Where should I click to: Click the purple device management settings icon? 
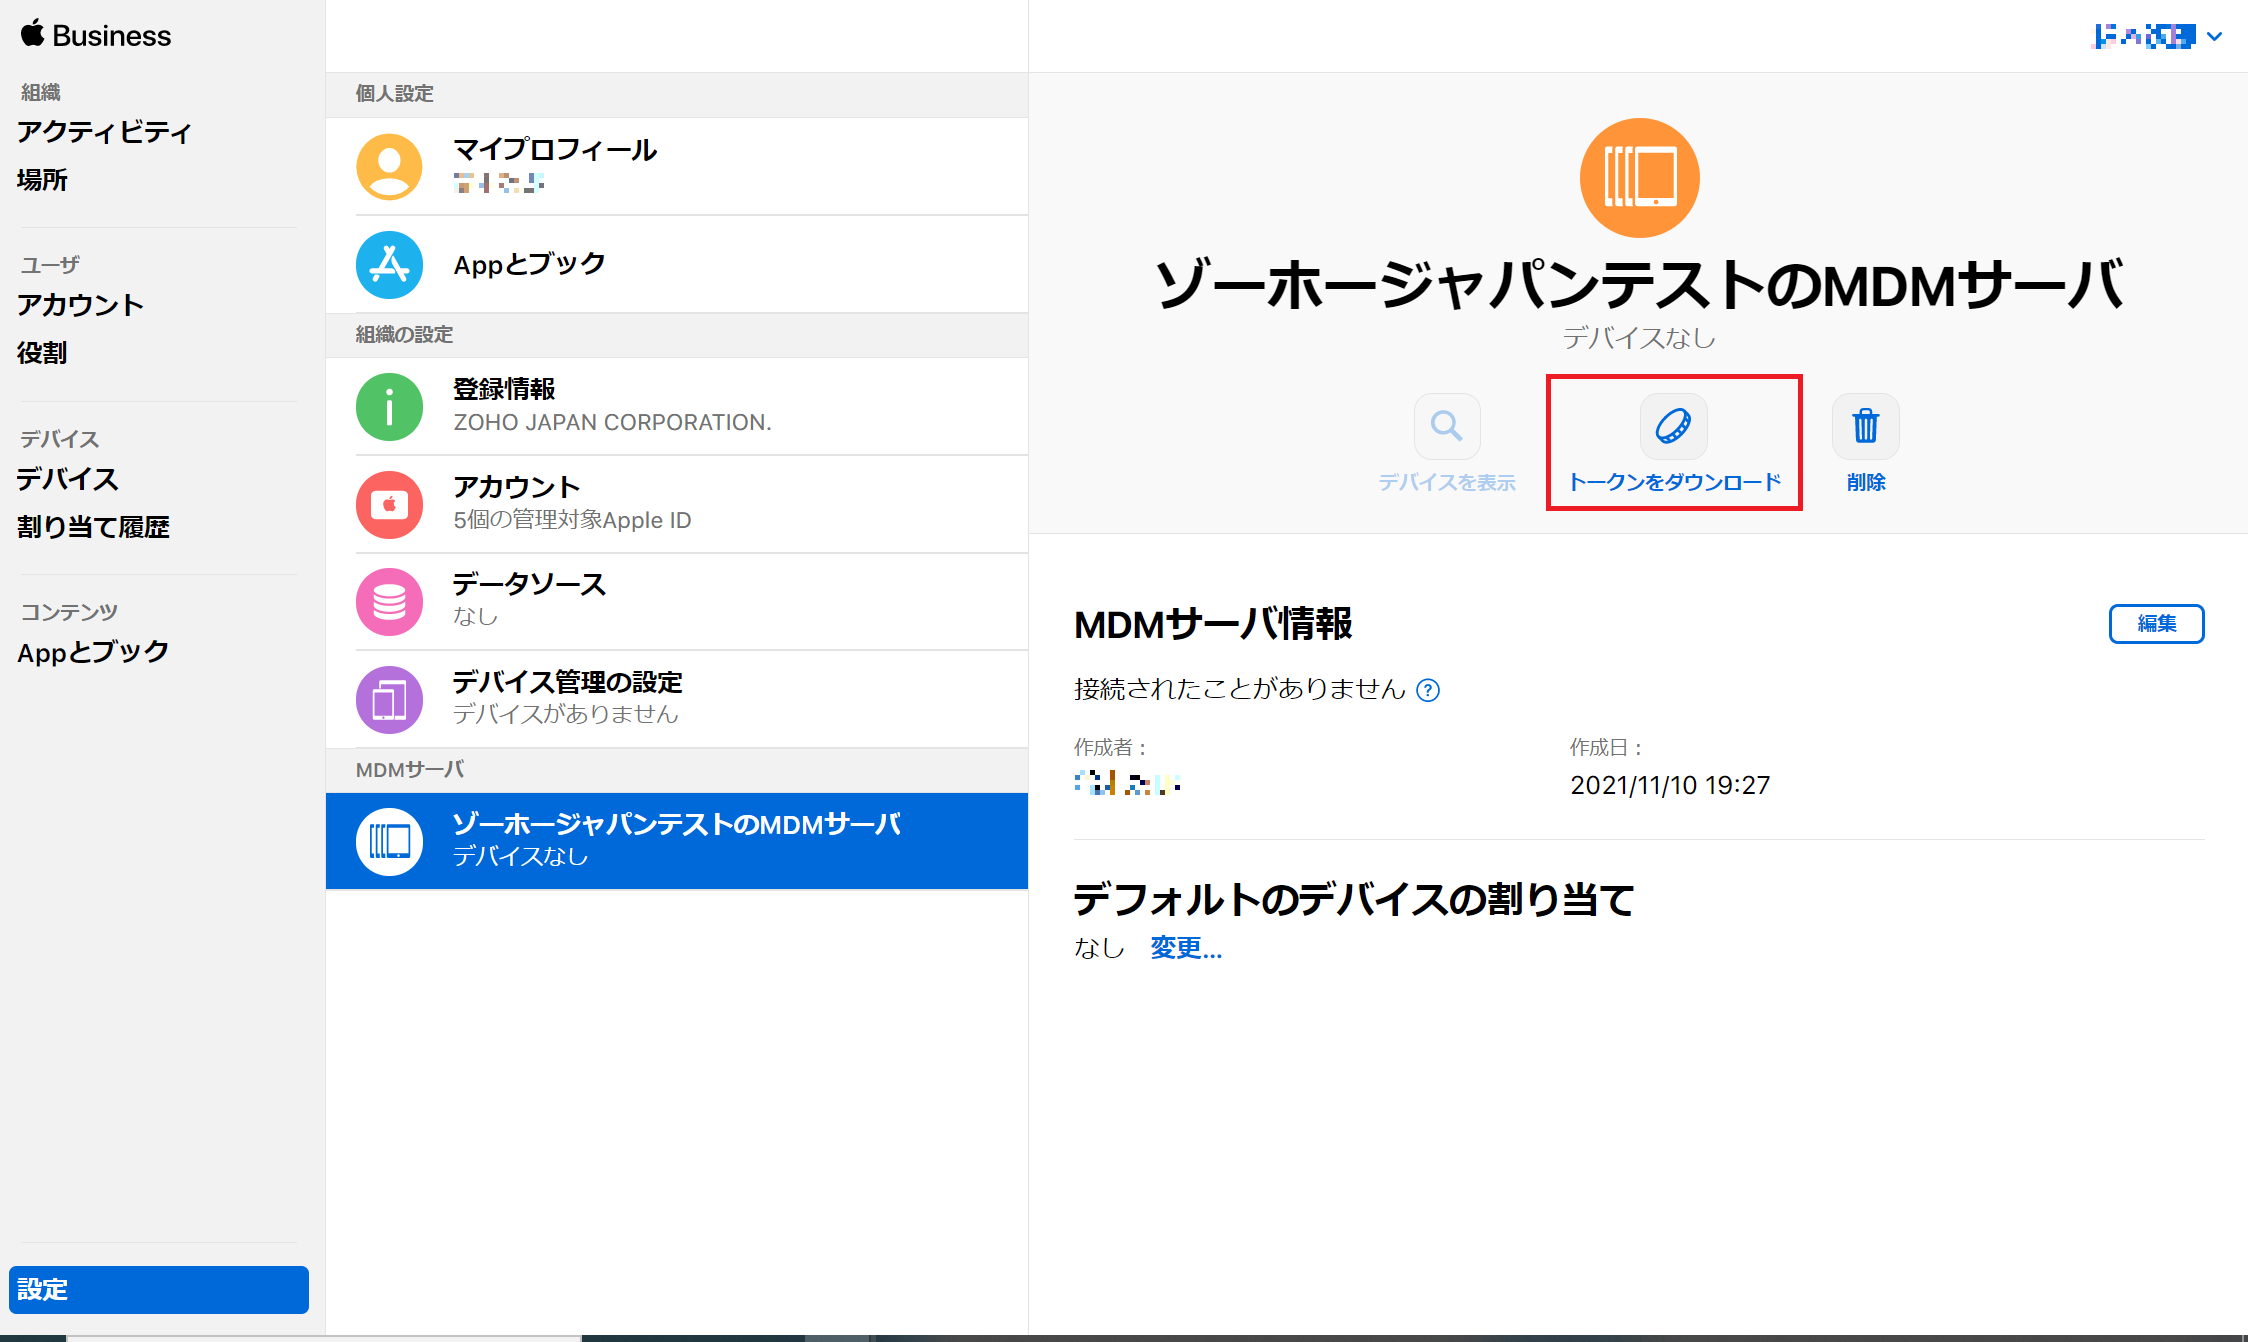[x=389, y=699]
